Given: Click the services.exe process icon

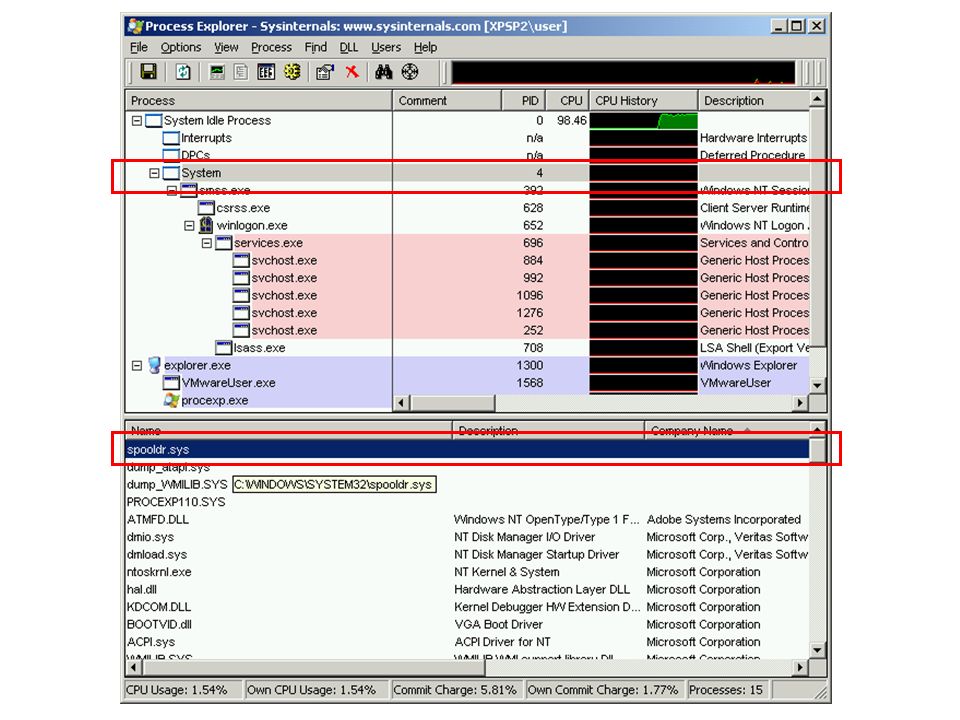Looking at the screenshot, I should (x=223, y=242).
